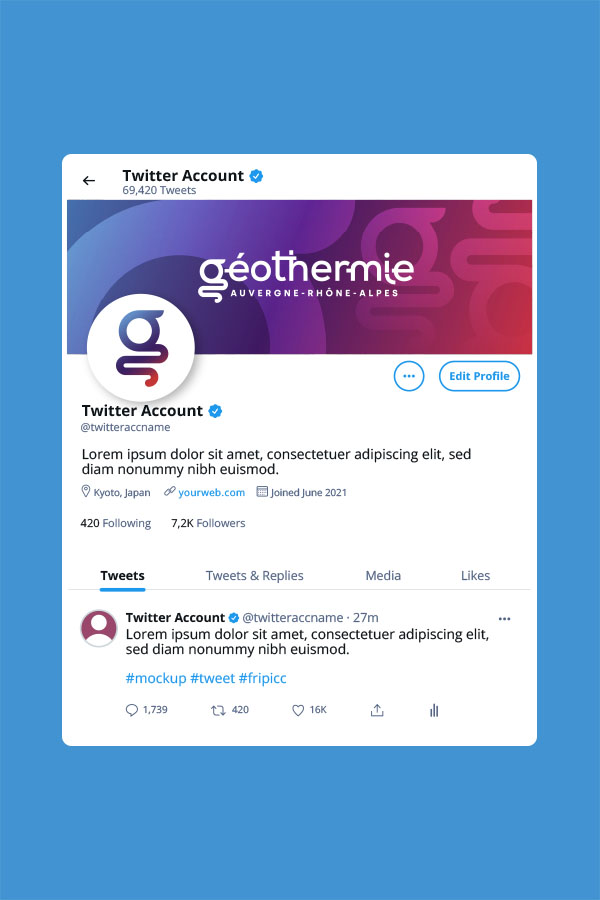Open profile three-dot options button
The image size is (600, 900).
409,376
